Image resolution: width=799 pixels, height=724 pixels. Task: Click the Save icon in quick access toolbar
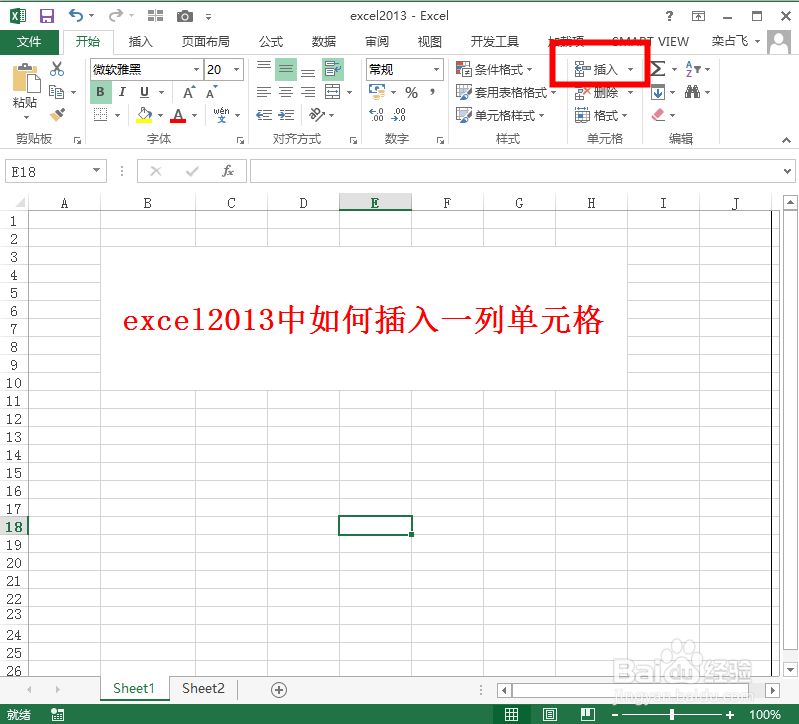click(x=47, y=16)
